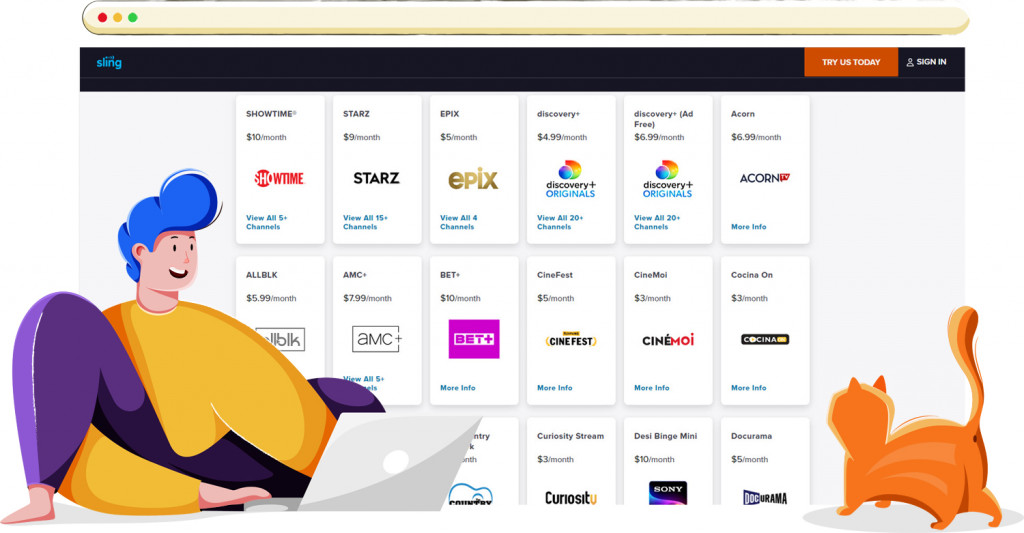Image resolution: width=1024 pixels, height=533 pixels.
Task: Click the CineMoi card title
Action: tap(650, 275)
